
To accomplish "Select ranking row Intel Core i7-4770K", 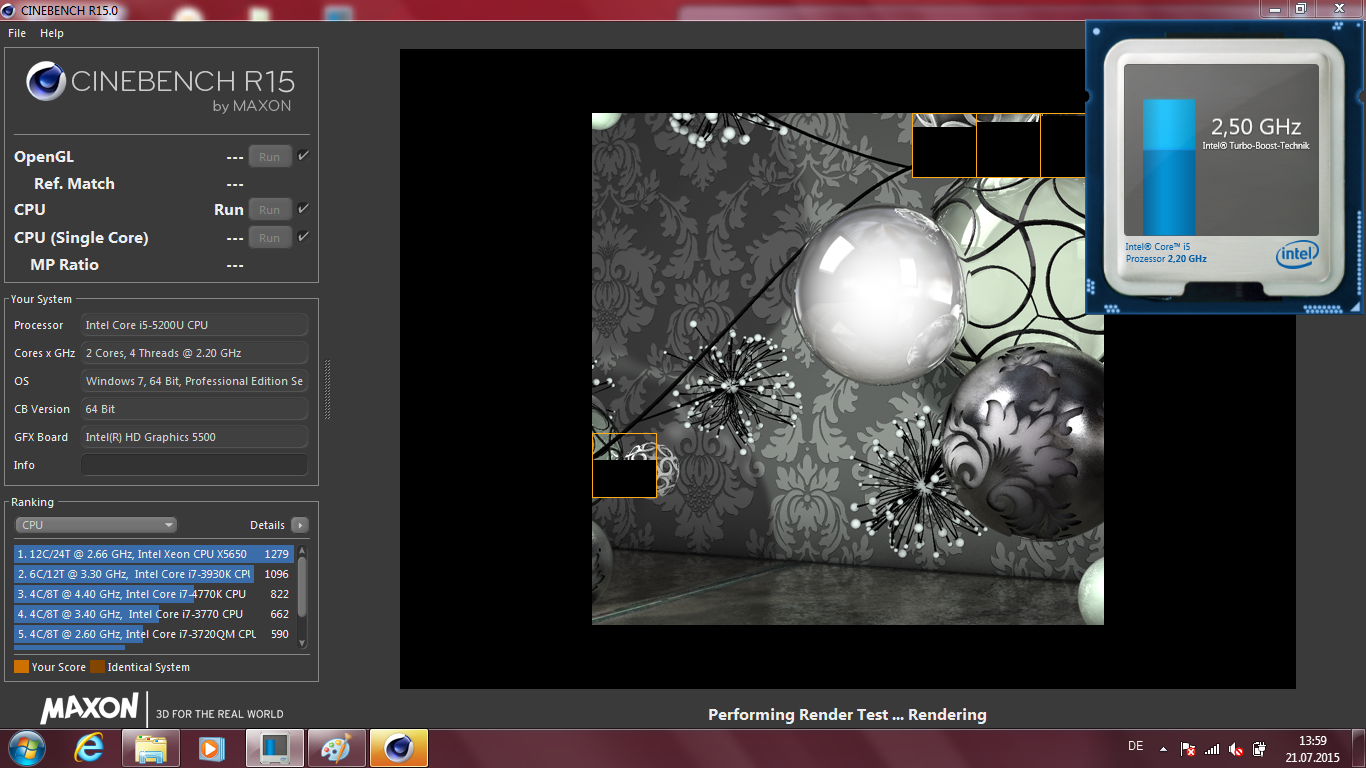I will pos(153,594).
